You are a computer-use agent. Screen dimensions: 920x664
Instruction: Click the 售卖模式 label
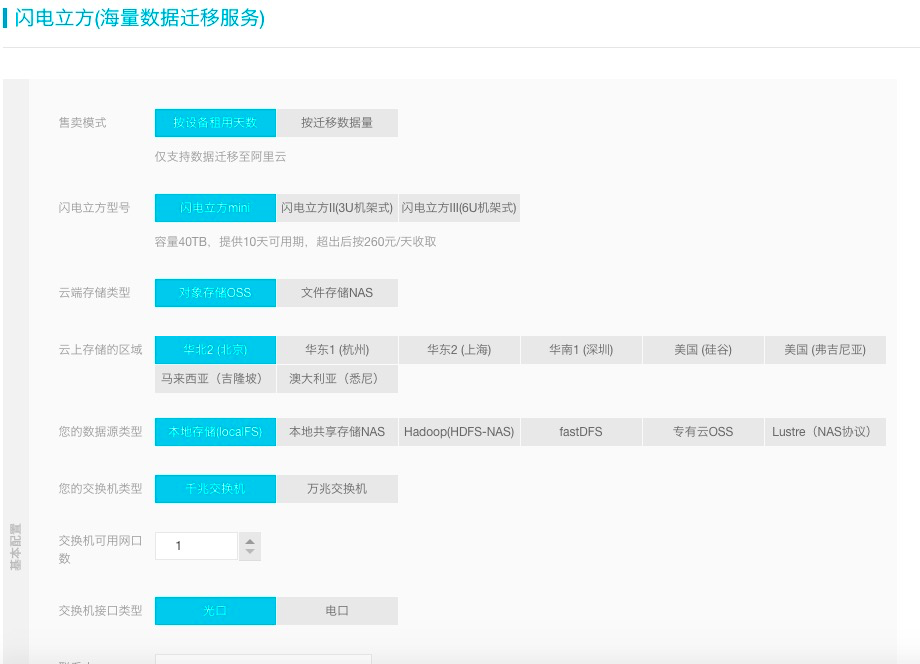click(x=83, y=123)
